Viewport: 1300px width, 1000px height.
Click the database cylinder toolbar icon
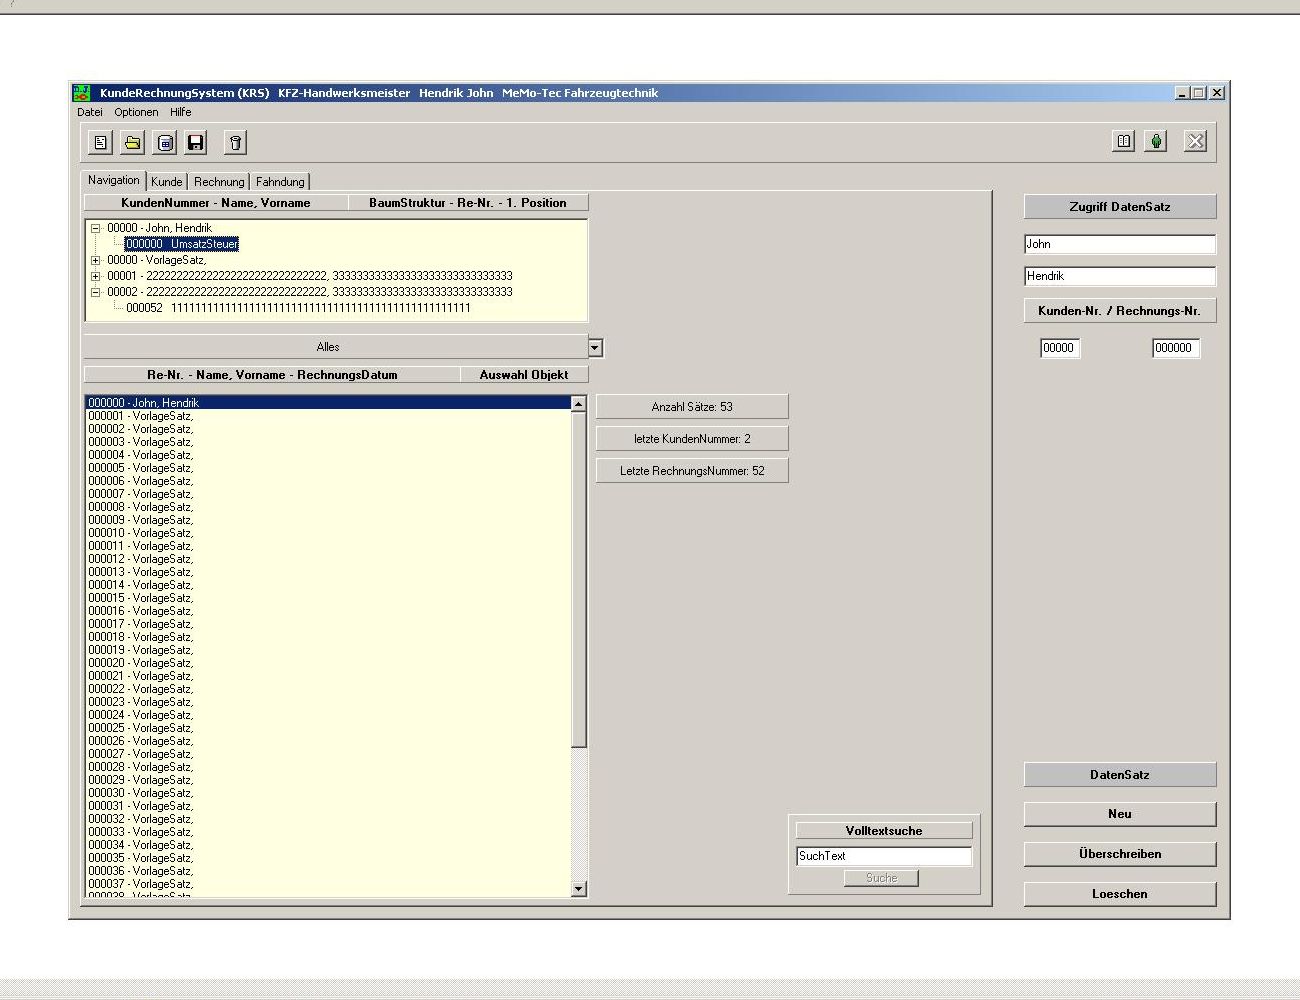point(165,142)
